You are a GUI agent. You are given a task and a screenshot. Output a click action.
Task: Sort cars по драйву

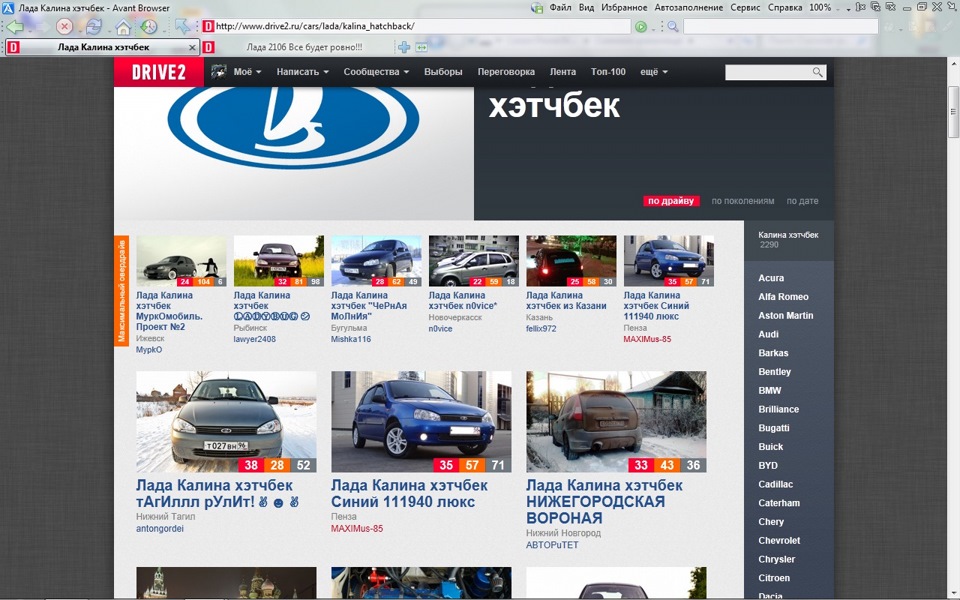671,201
